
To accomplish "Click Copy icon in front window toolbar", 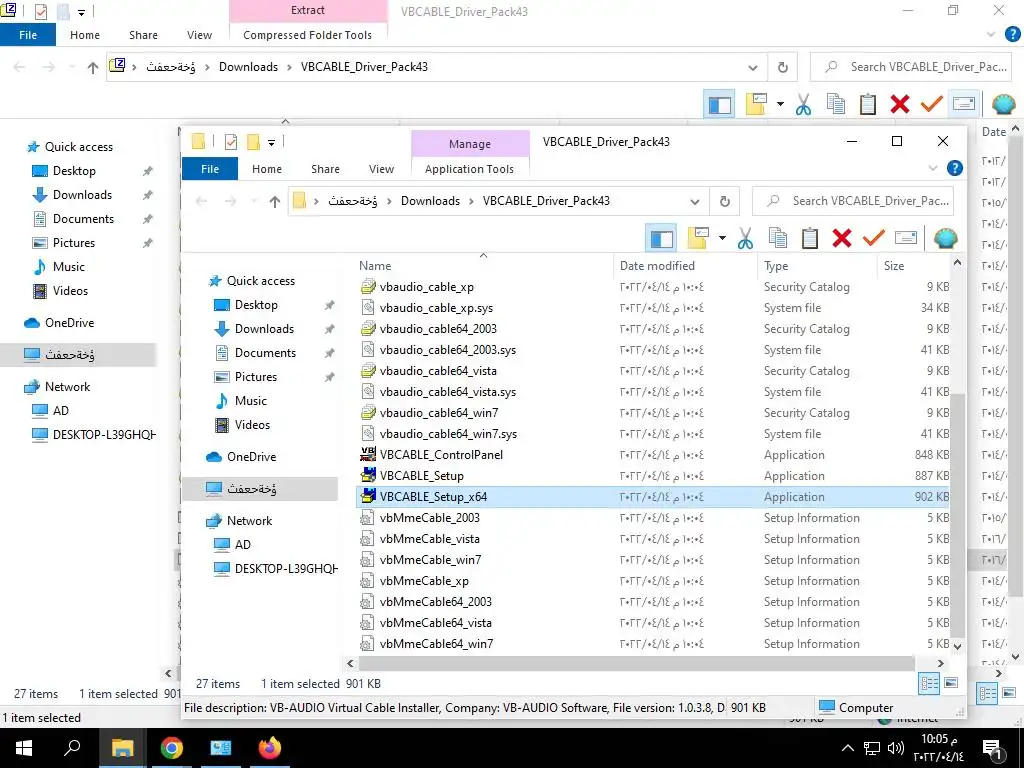I will click(778, 238).
